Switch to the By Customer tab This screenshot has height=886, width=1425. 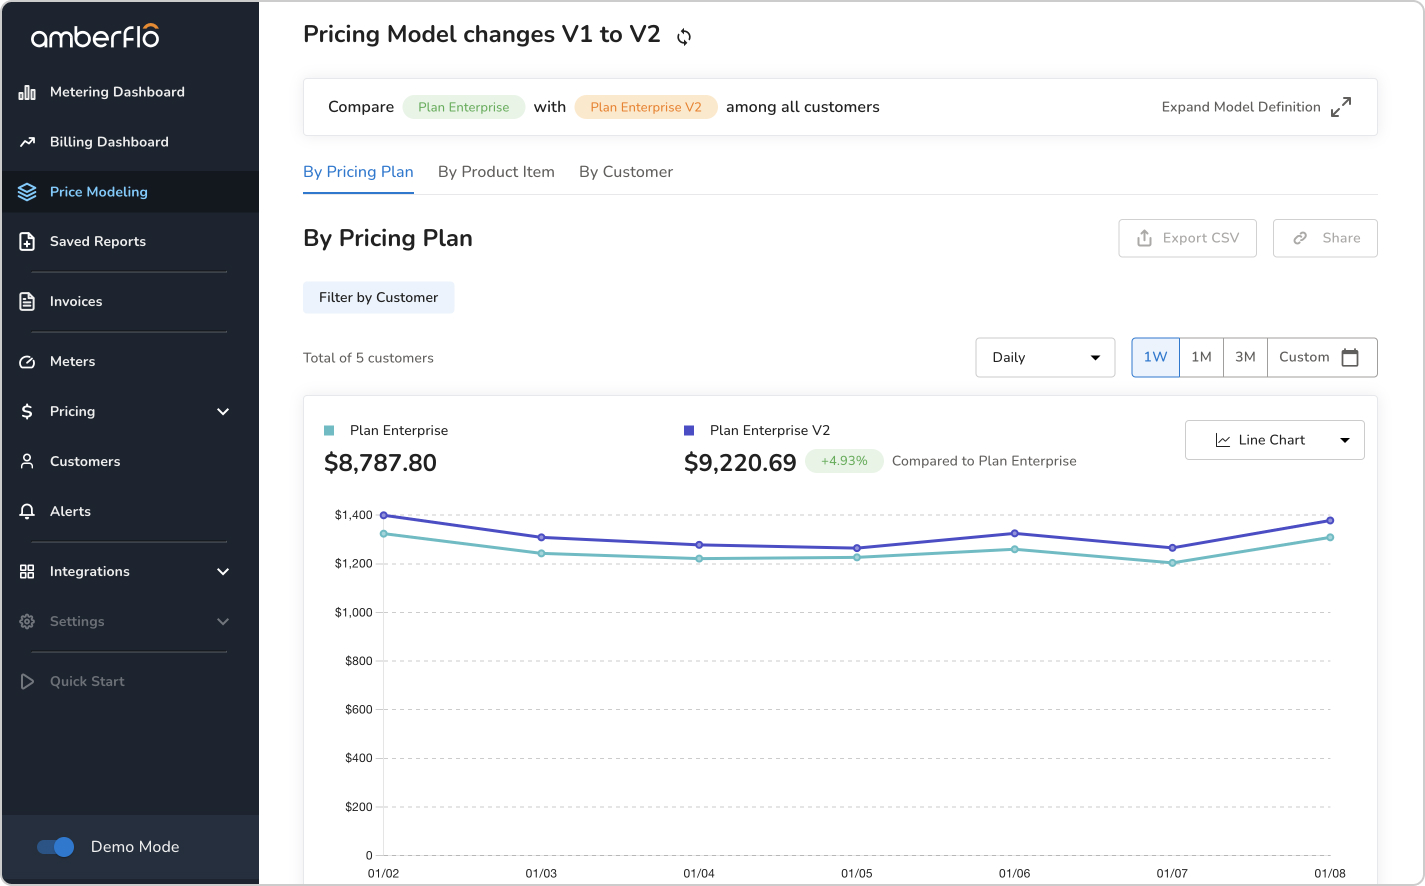pos(625,172)
